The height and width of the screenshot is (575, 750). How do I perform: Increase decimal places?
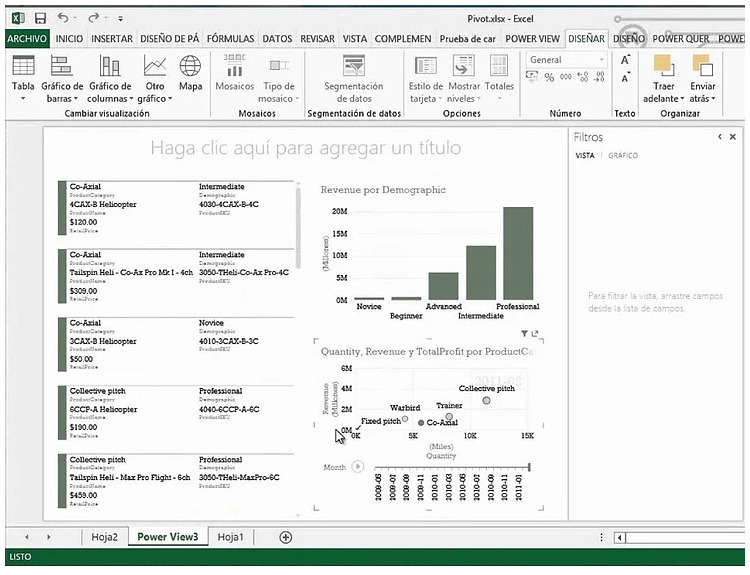pos(583,77)
